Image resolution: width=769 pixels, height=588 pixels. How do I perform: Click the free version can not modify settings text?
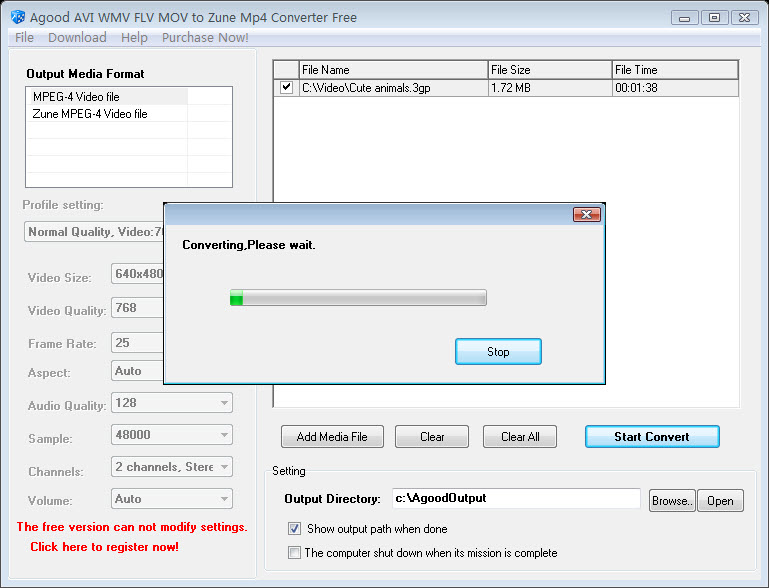pyautogui.click(x=132, y=527)
